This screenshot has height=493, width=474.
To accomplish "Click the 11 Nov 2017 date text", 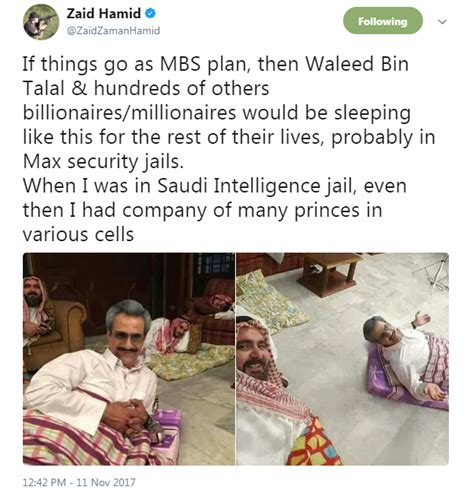I will point(106,482).
